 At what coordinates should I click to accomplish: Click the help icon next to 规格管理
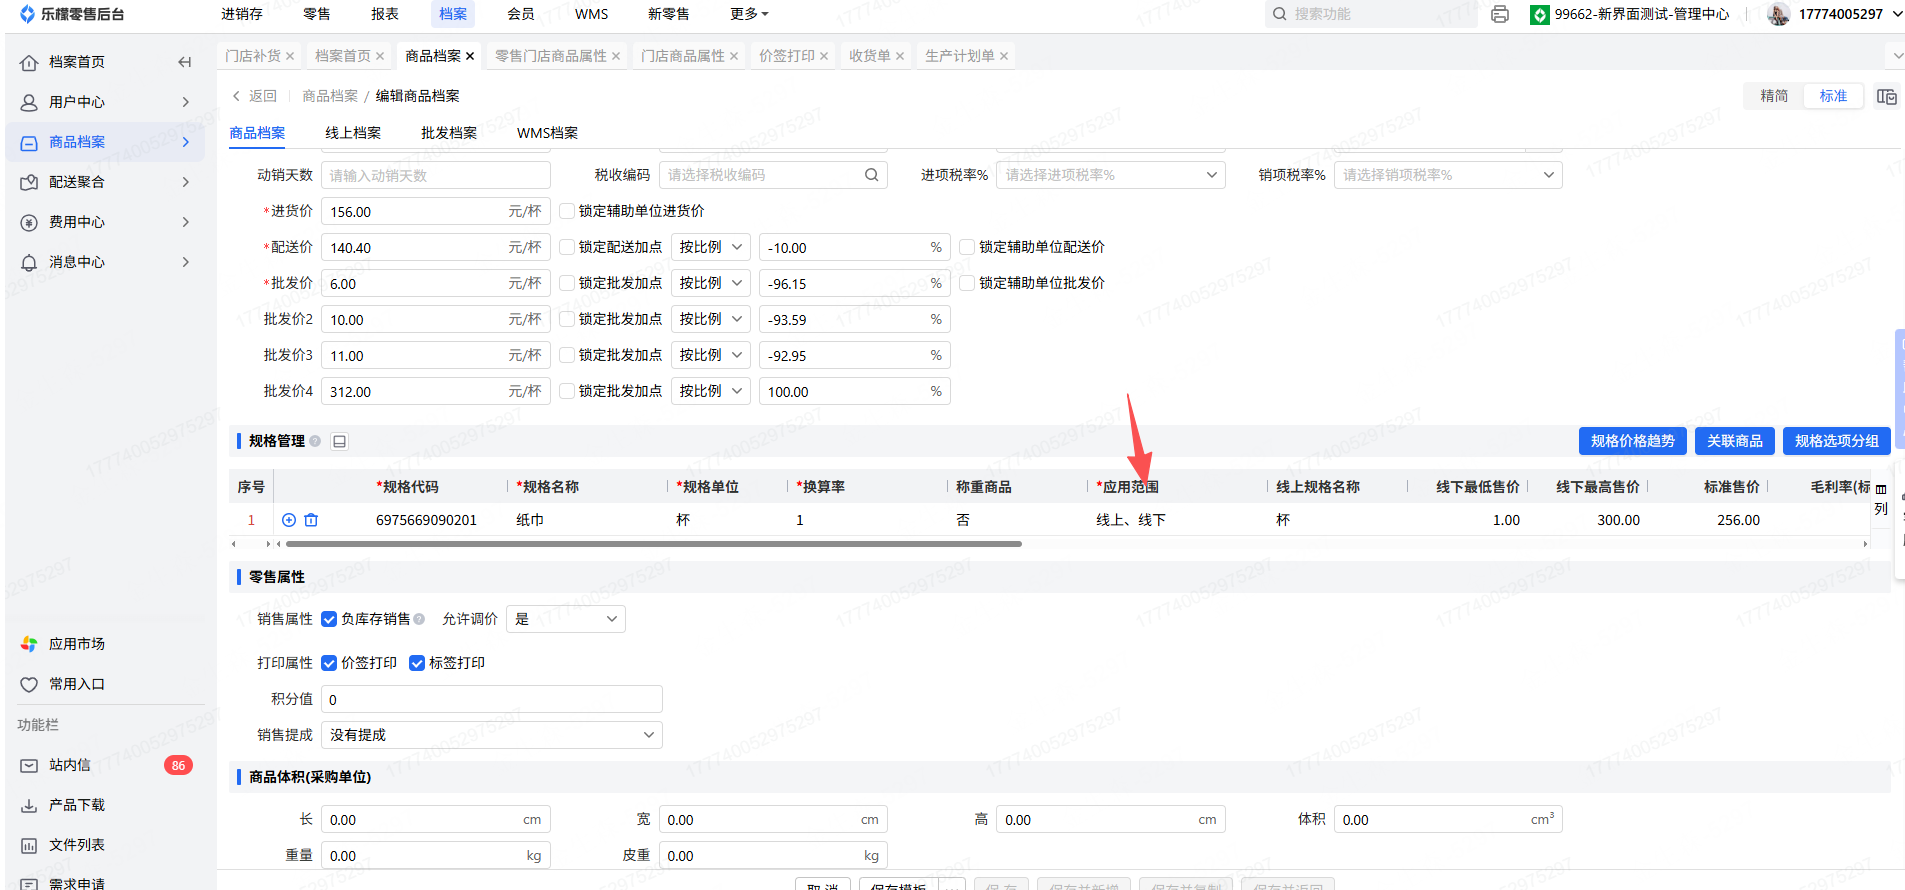315,441
